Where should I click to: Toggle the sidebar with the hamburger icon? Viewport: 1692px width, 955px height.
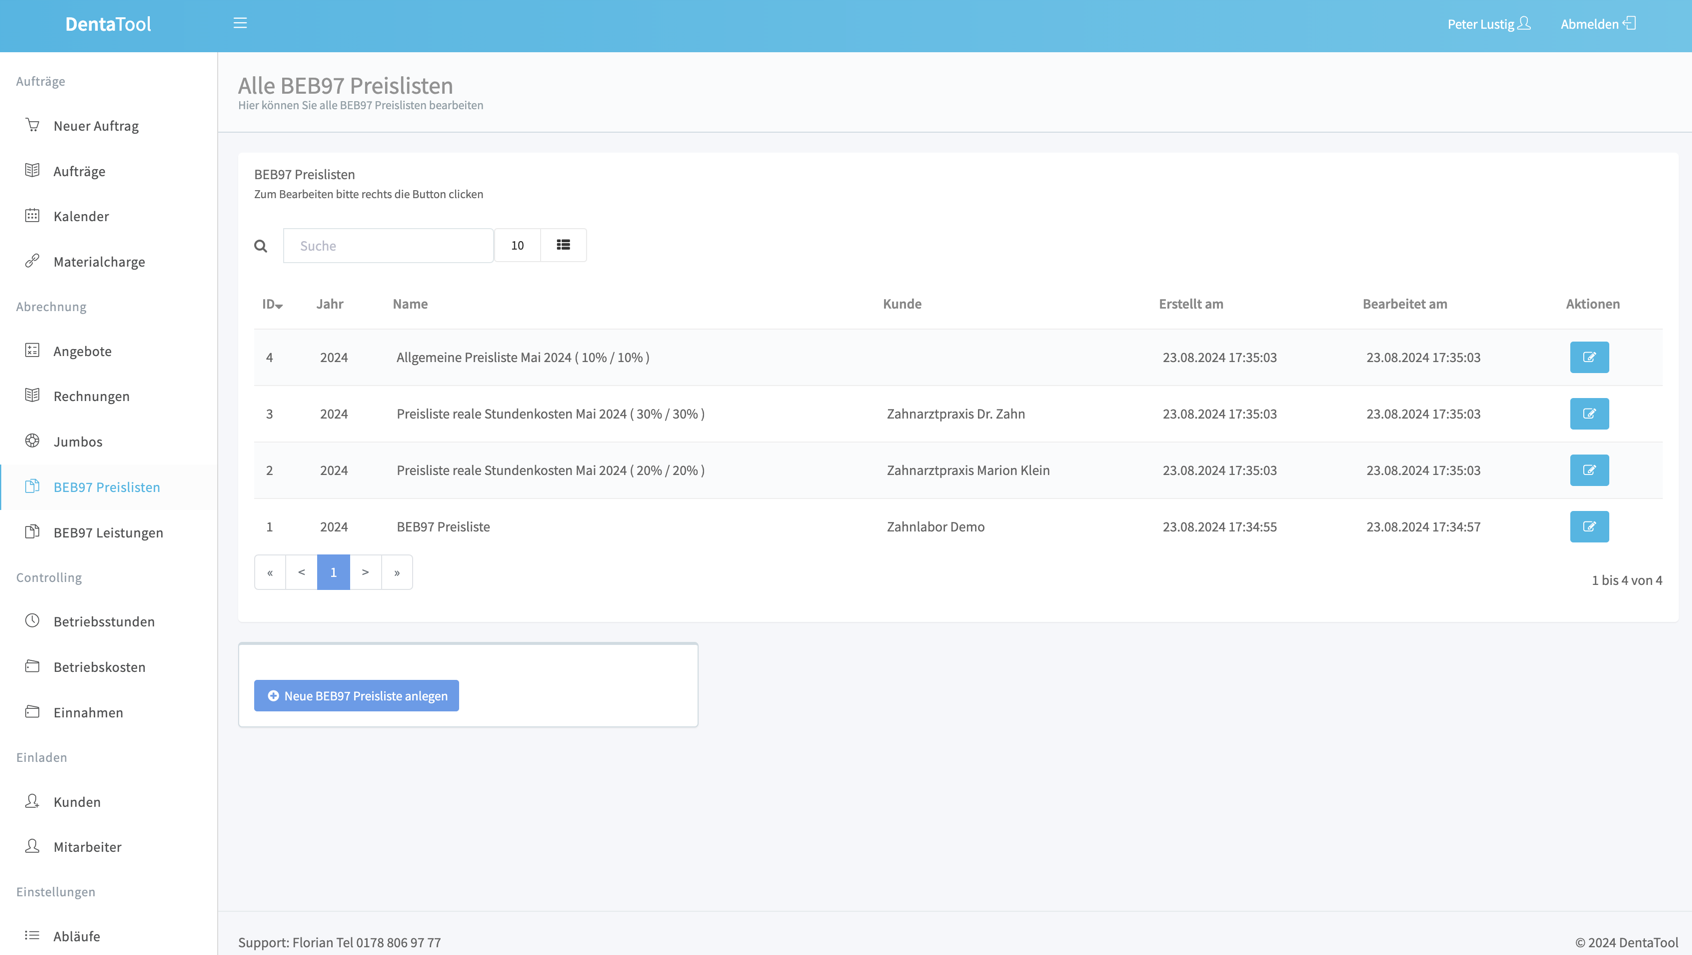tap(240, 23)
